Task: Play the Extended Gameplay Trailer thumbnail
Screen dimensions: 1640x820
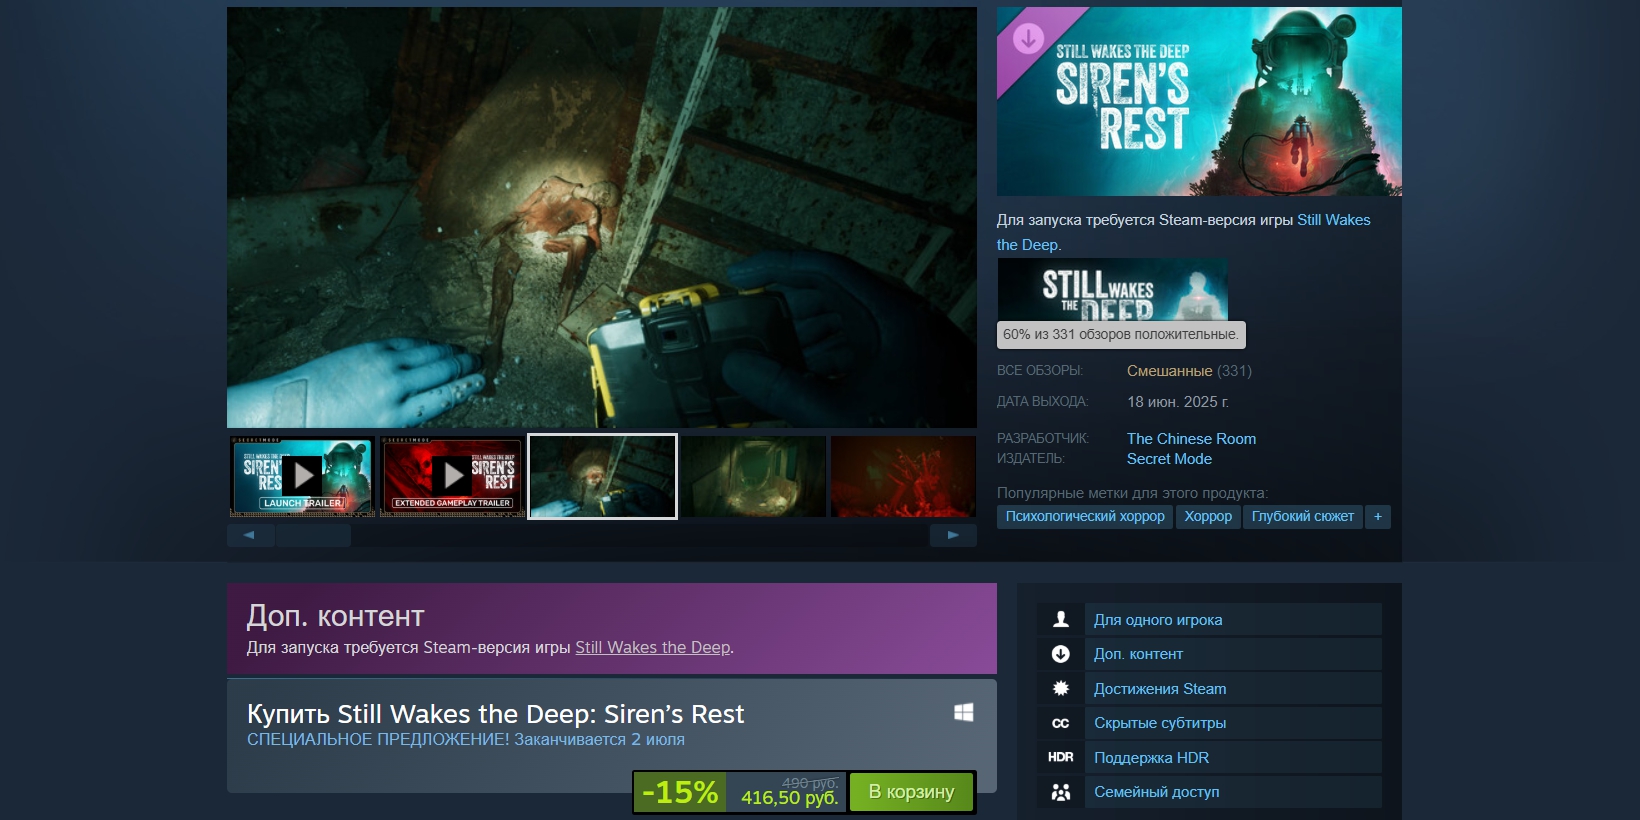Action: click(x=452, y=476)
